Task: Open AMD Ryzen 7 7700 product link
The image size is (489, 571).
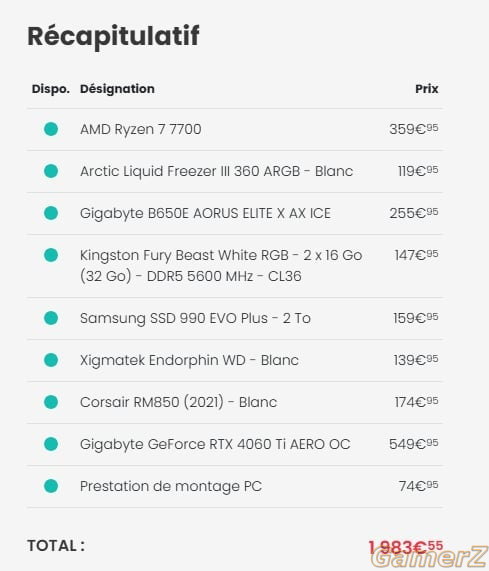Action: [x=141, y=129]
